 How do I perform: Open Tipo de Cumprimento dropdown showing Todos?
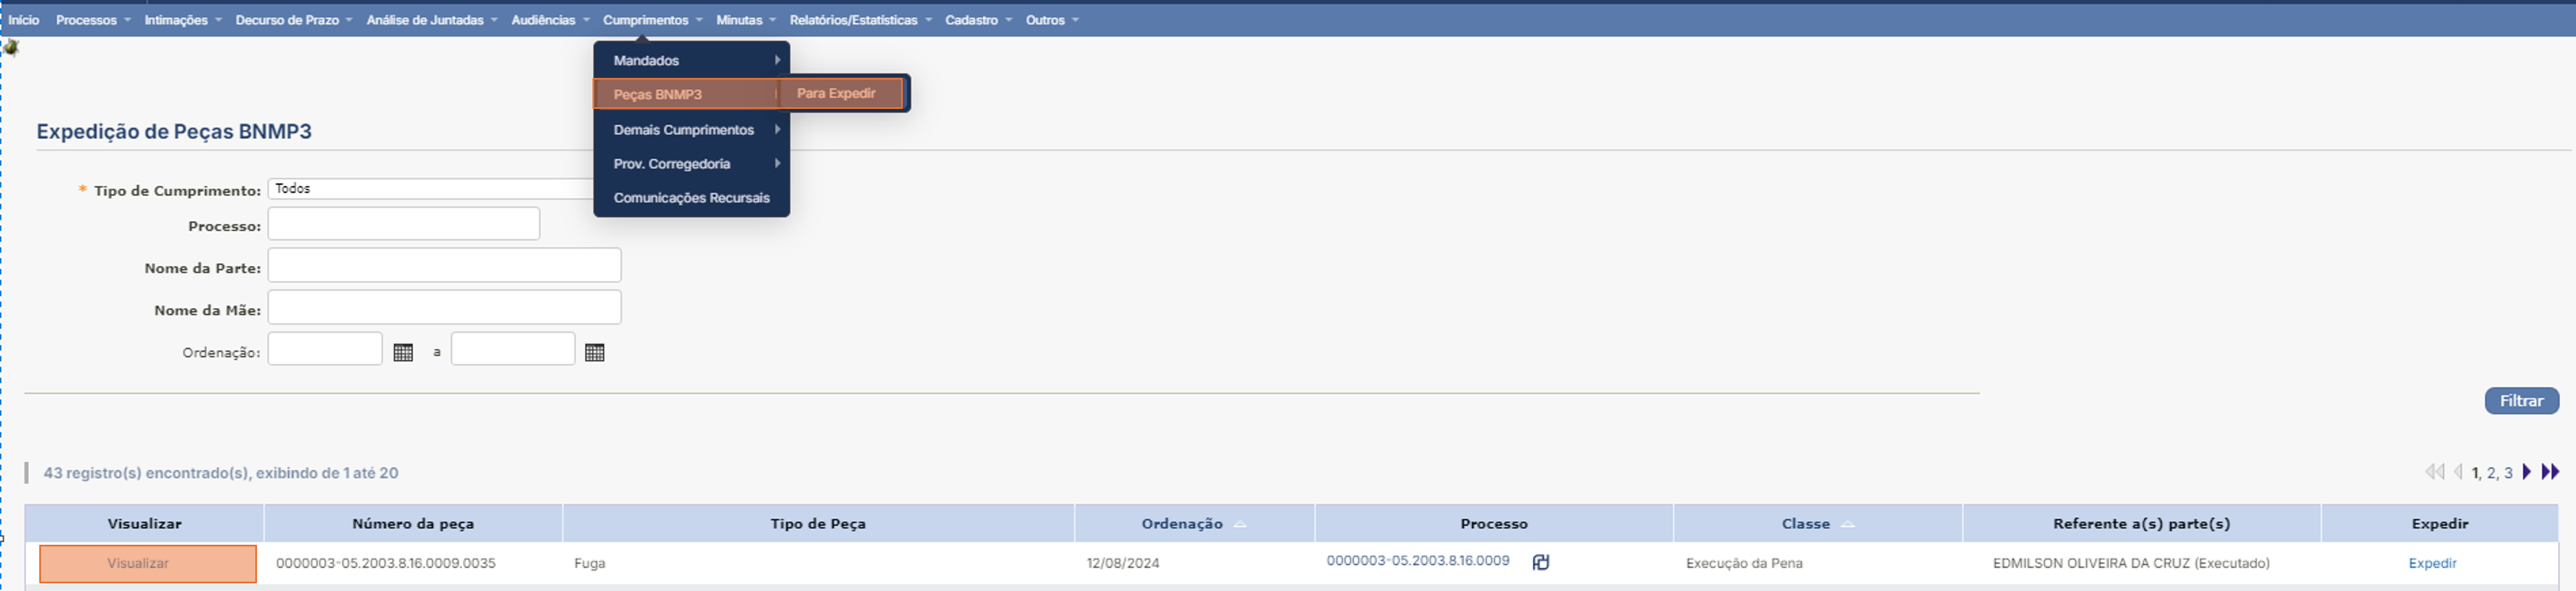(x=432, y=189)
